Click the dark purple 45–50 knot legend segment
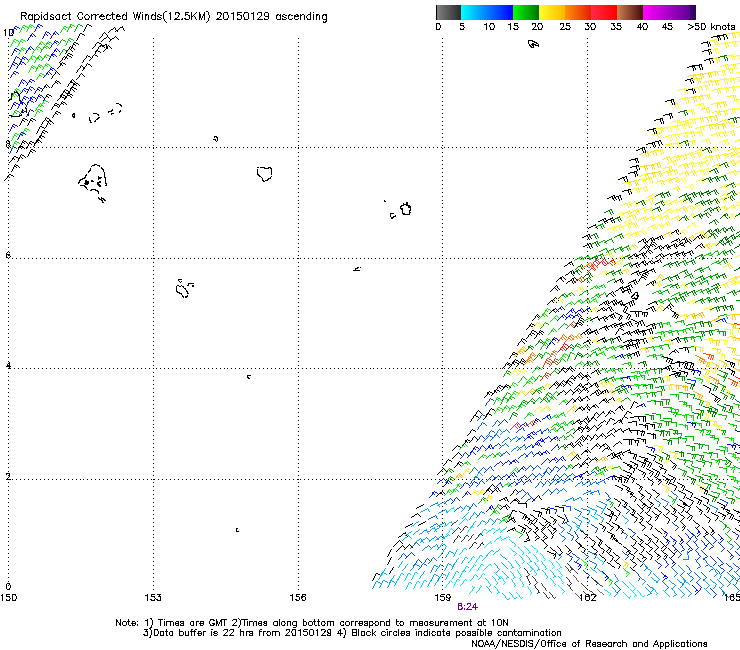The image size is (740, 650). tap(682, 12)
